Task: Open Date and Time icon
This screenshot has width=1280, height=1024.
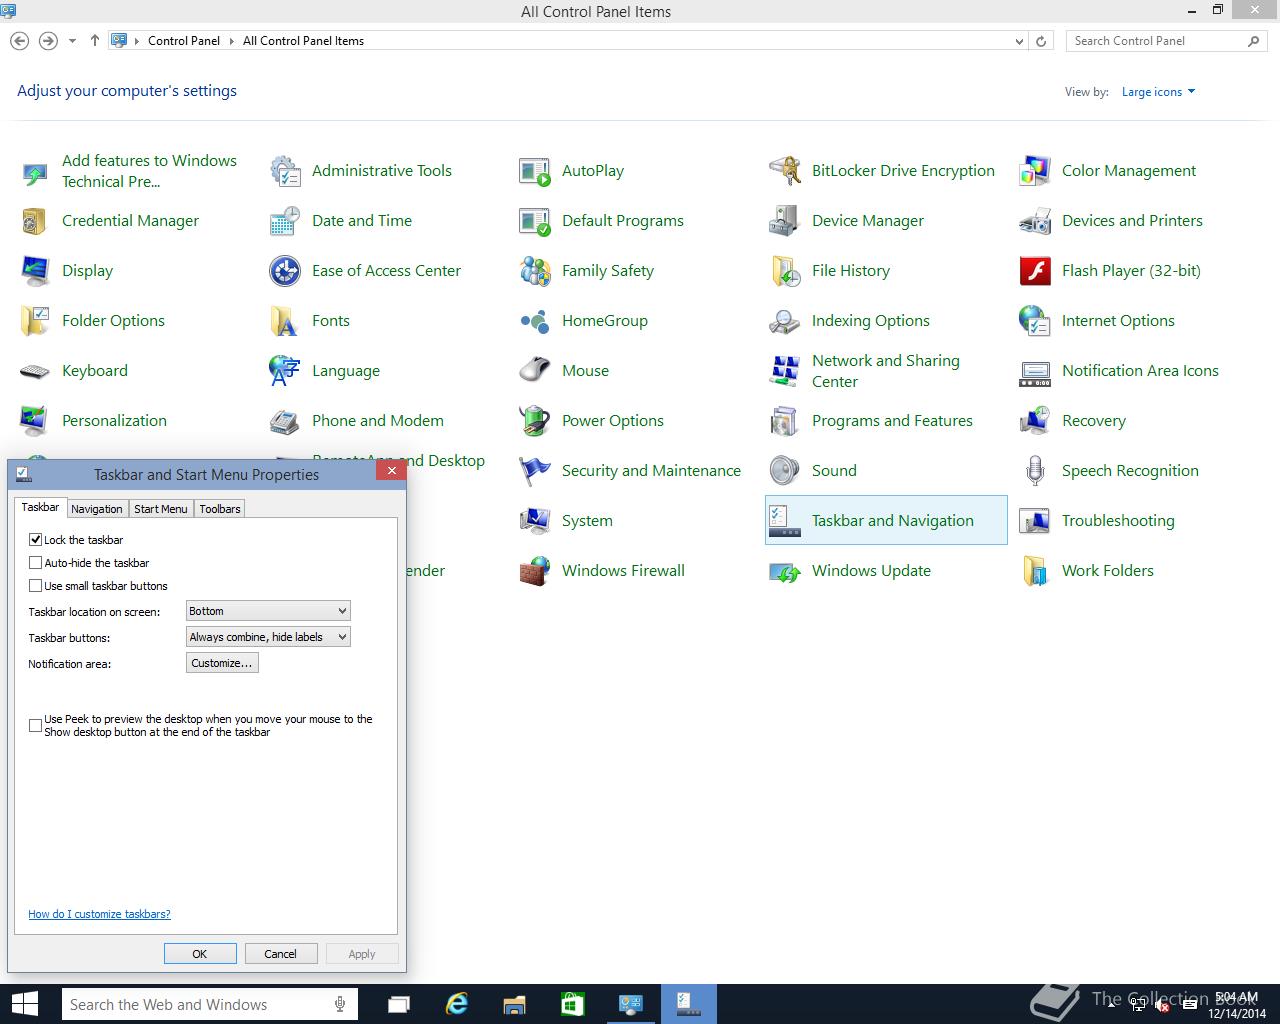Action: (285, 221)
